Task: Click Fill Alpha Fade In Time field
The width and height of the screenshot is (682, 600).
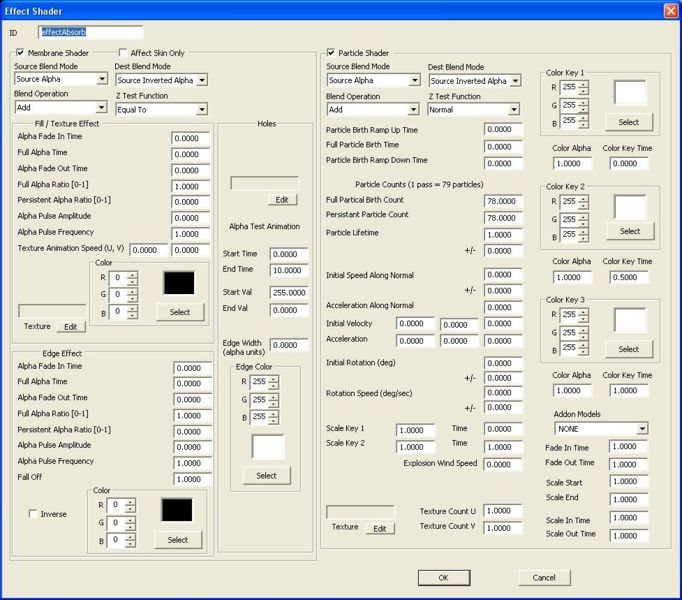Action: coord(191,138)
